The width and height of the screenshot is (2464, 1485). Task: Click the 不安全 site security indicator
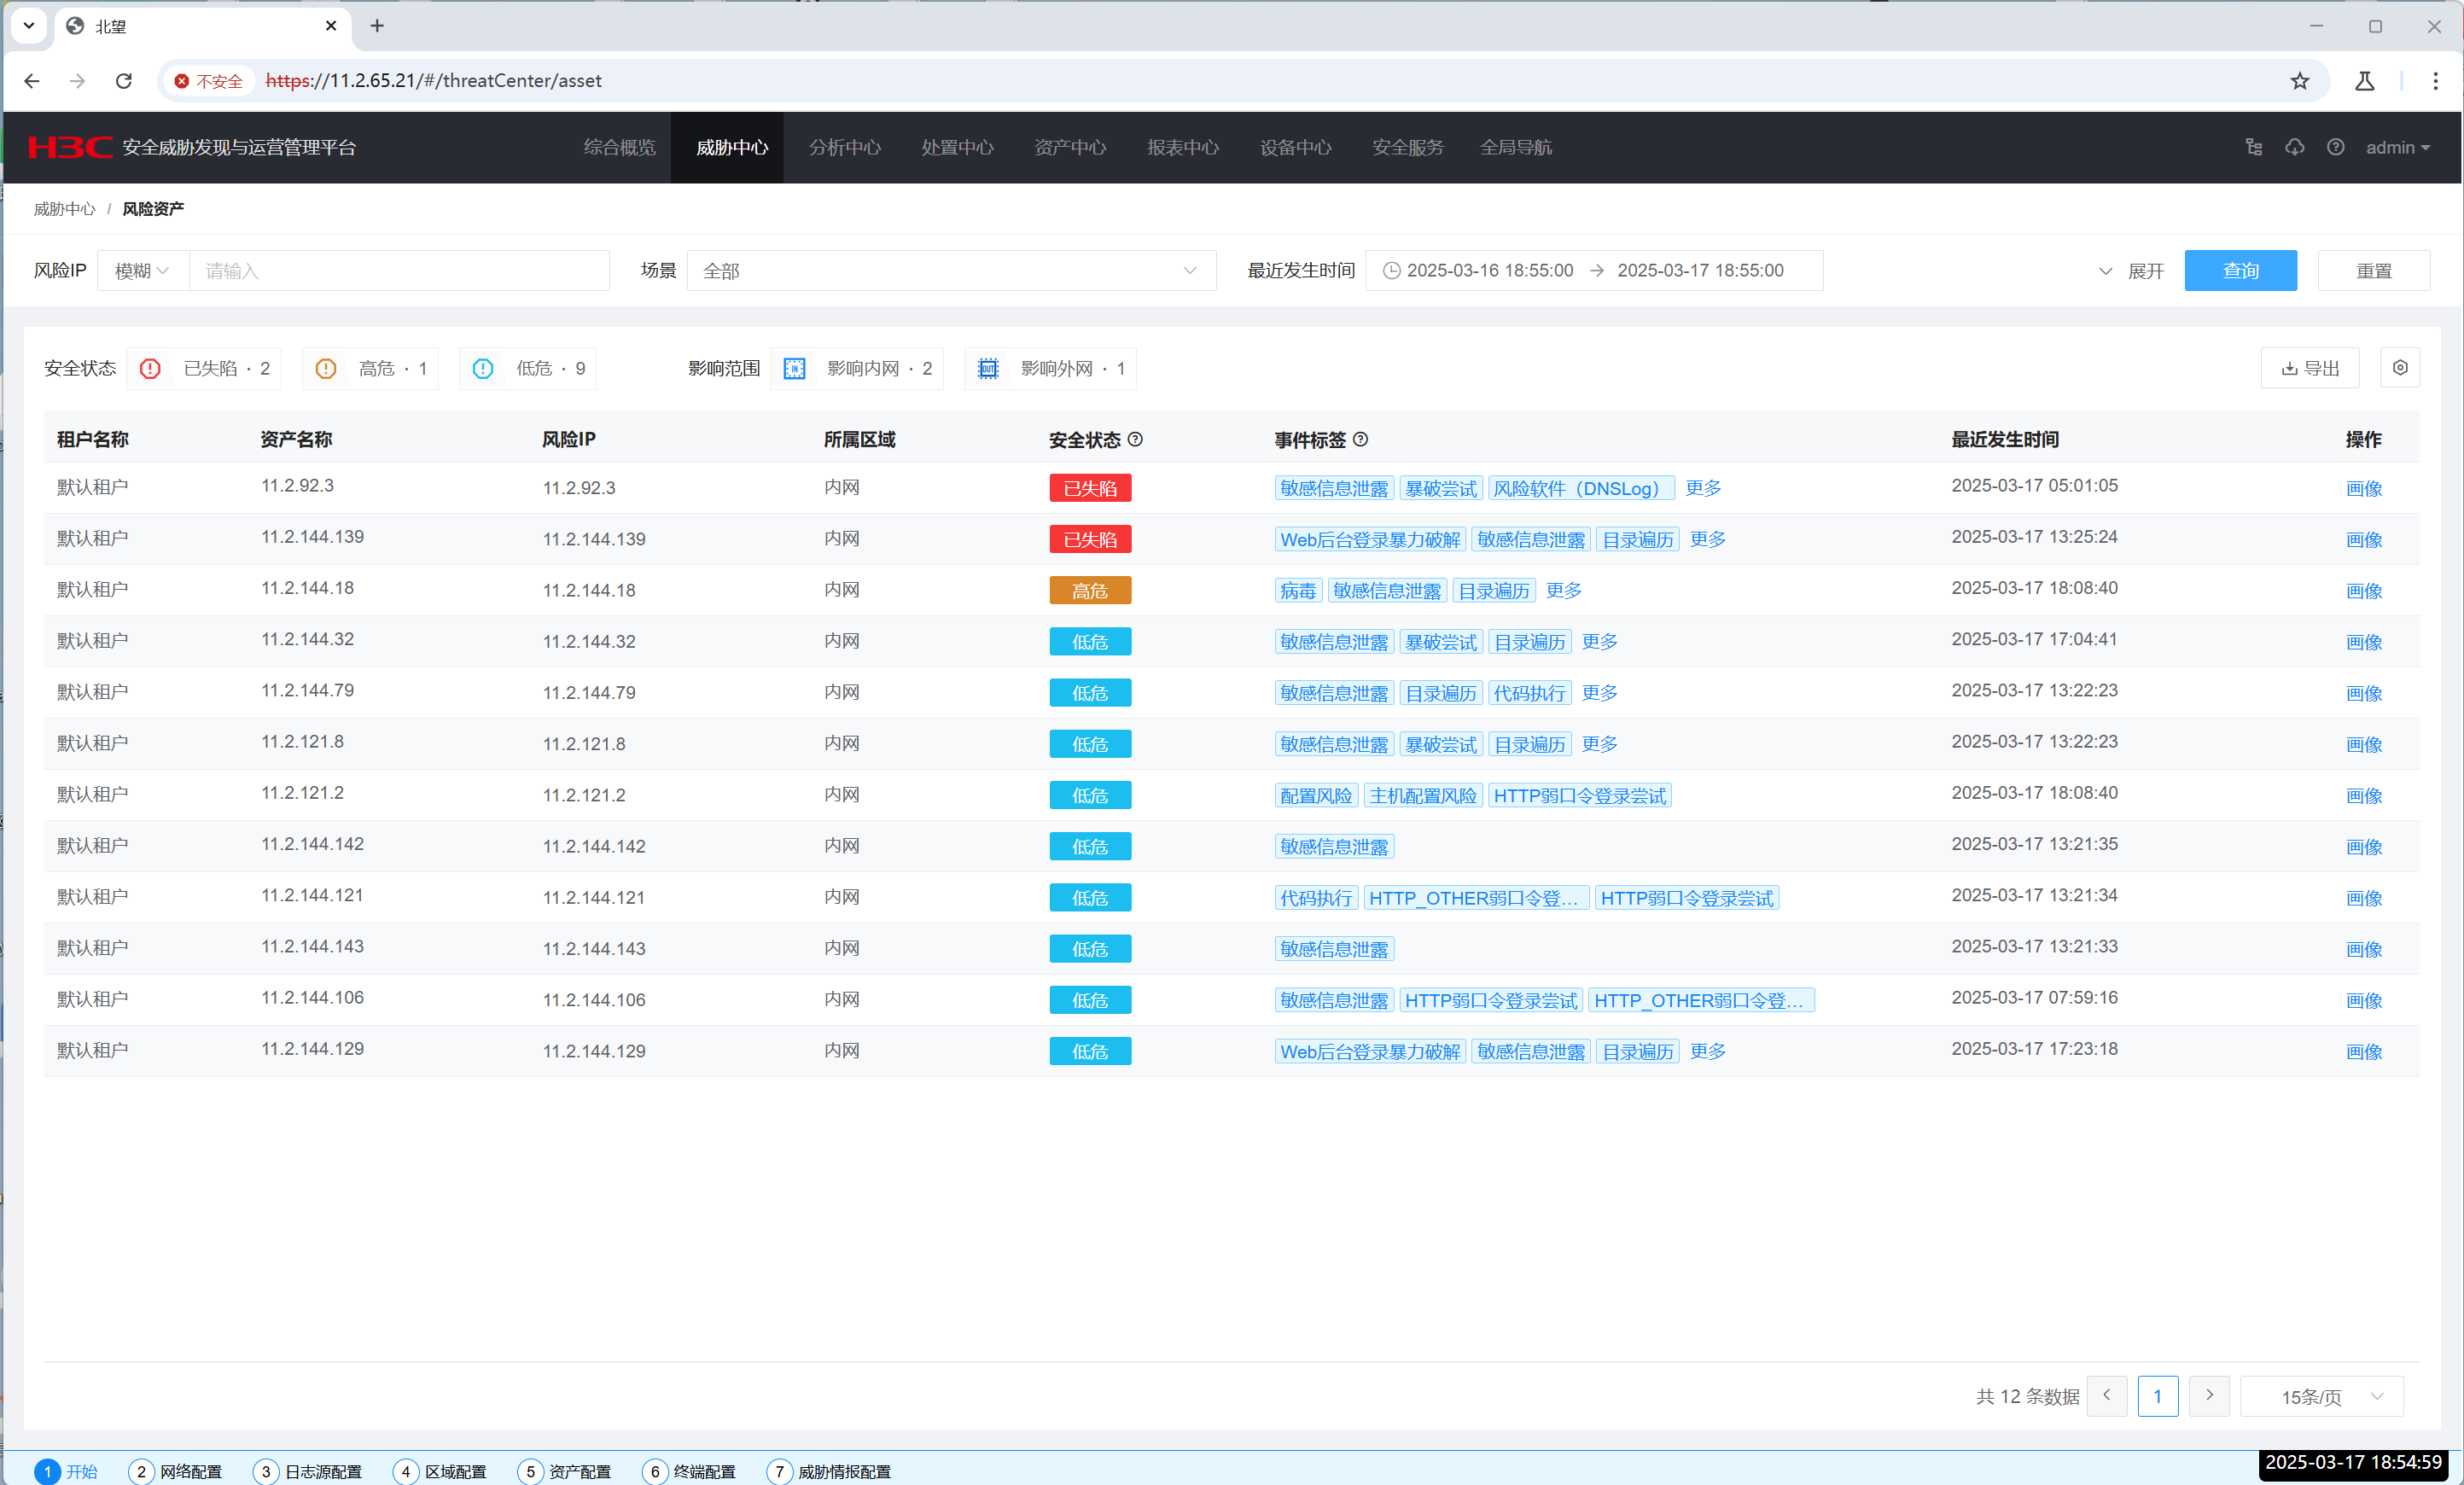pos(208,81)
